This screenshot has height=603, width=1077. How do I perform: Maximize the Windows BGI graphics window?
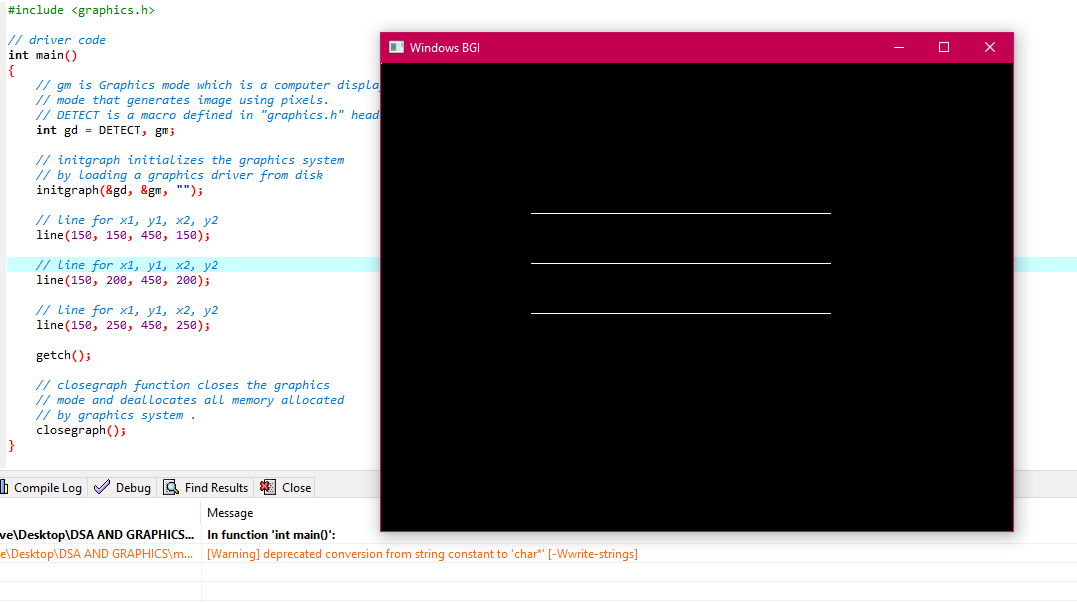tap(944, 46)
